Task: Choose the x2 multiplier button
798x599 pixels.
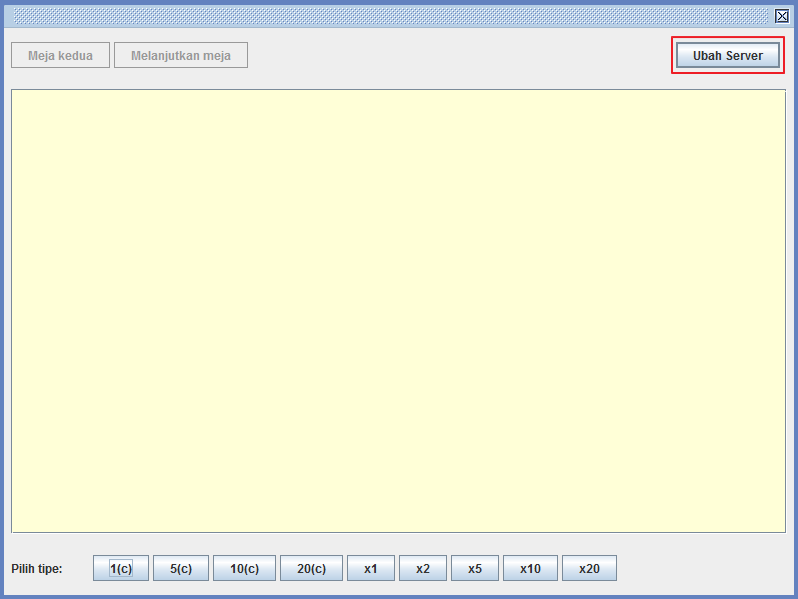Action: tap(423, 568)
